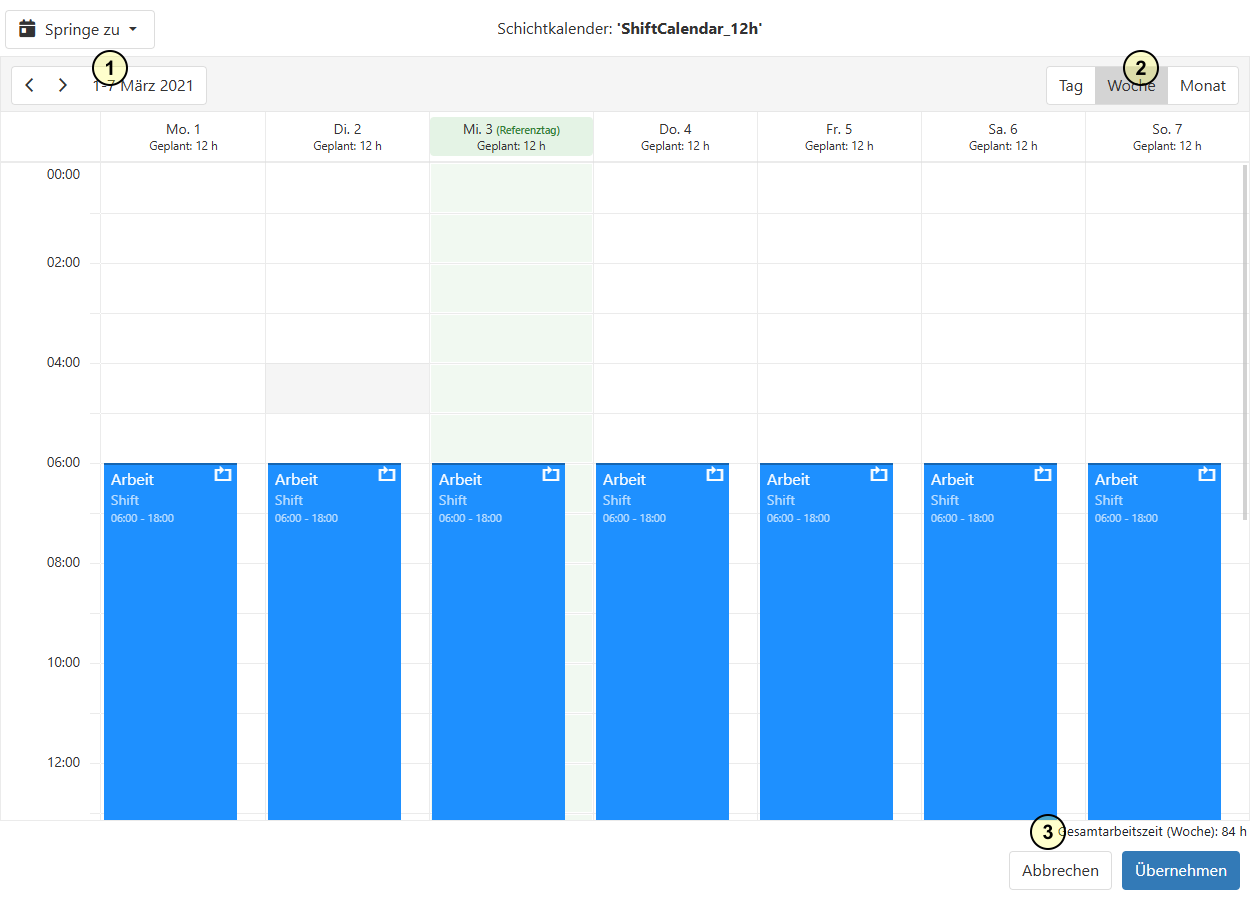This screenshot has width=1250, height=900.
Task: Click the calendar vertical scrollbar
Action: (1245, 342)
